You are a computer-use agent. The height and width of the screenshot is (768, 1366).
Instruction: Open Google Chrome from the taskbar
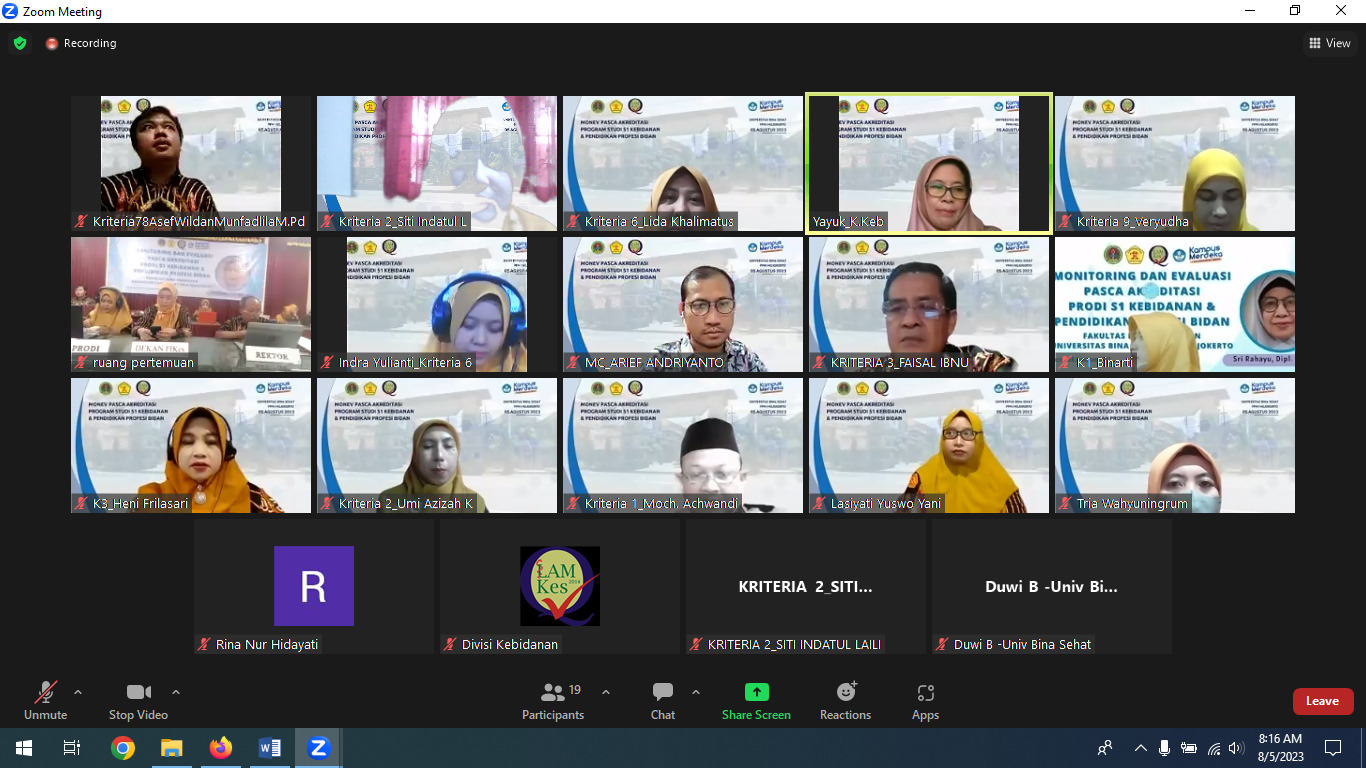click(x=123, y=748)
